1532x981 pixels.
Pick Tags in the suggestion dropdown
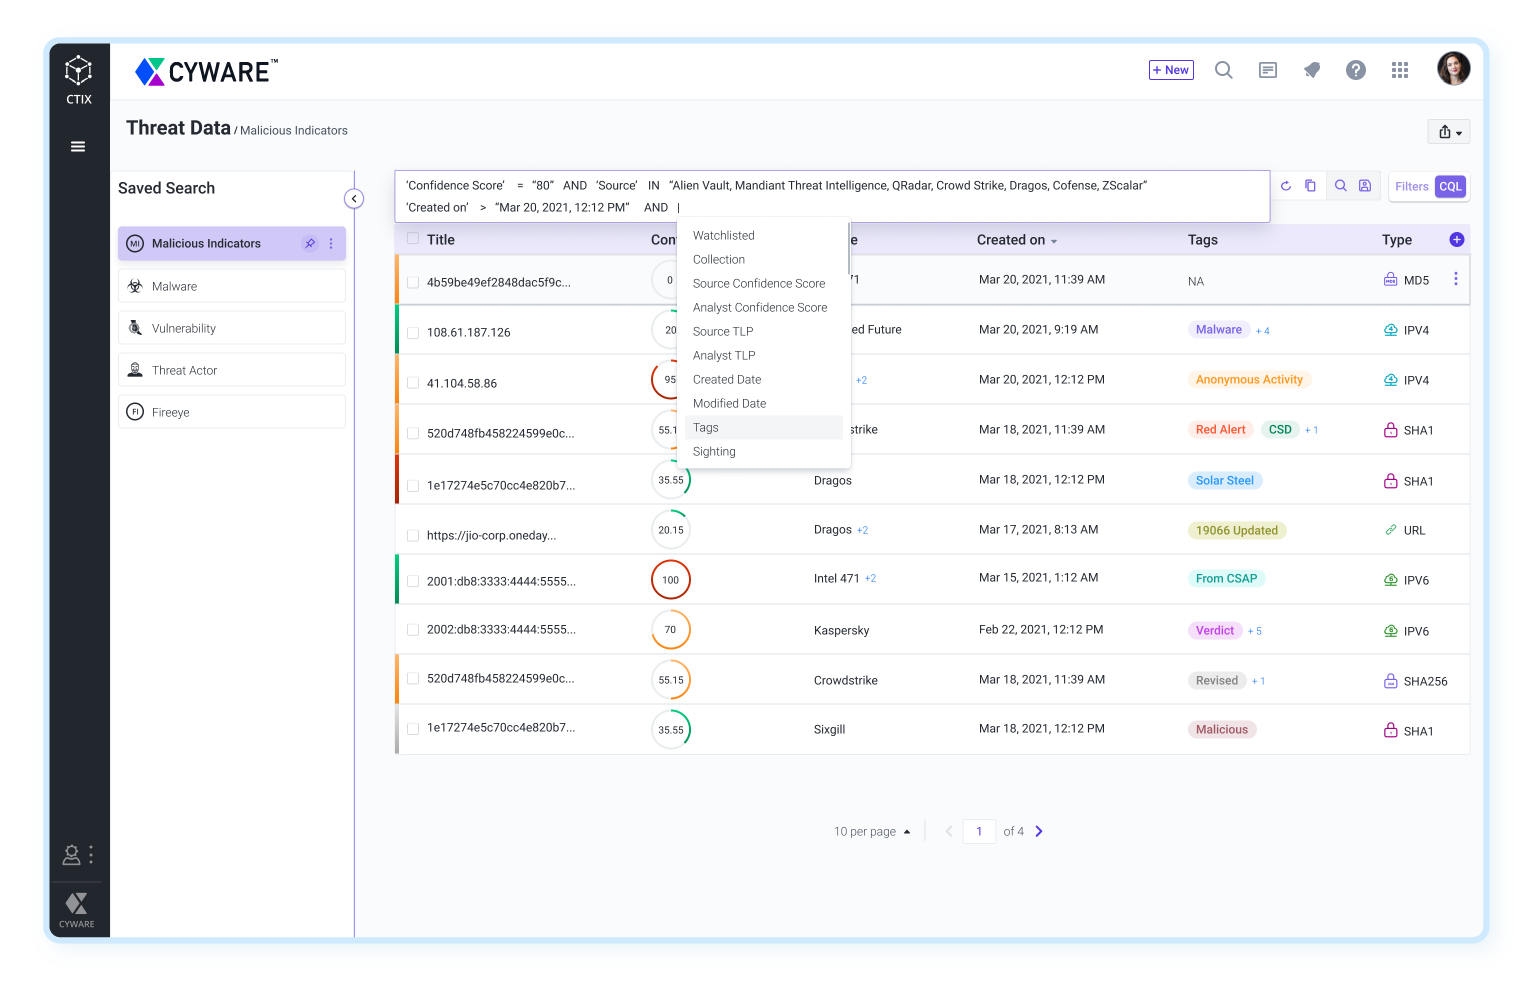[765, 428]
